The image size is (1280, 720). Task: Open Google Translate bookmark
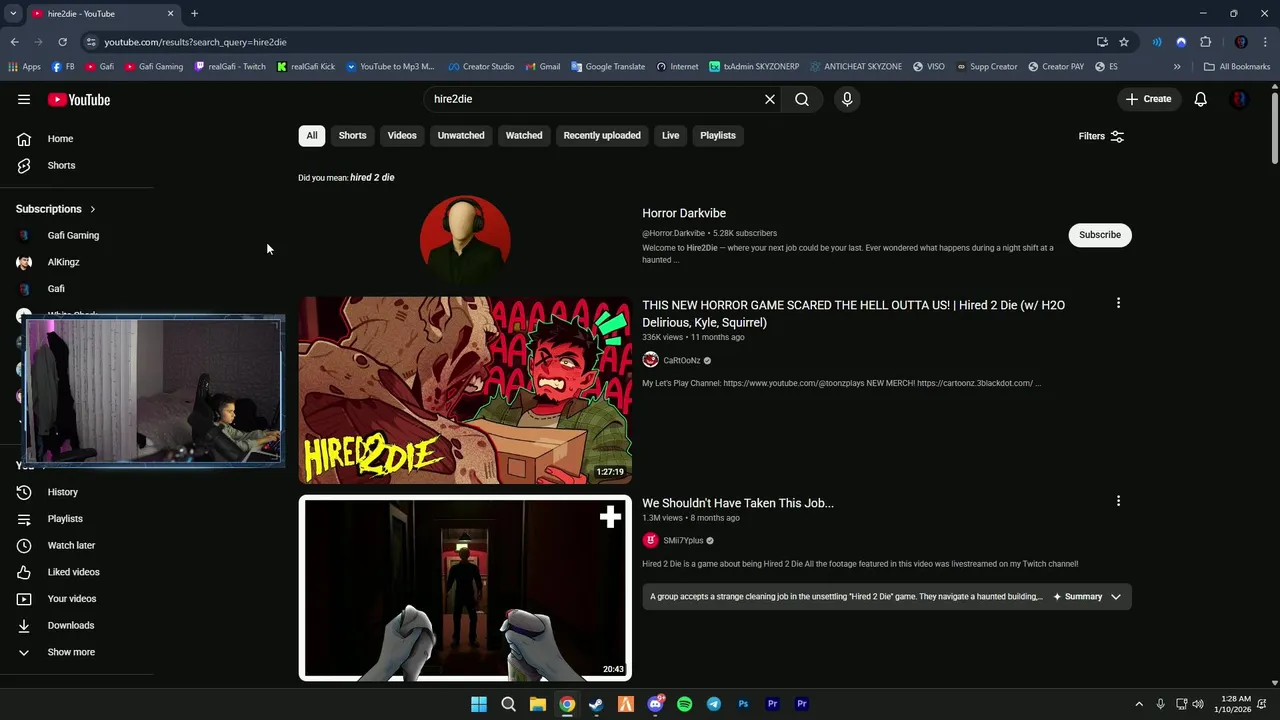tap(608, 67)
